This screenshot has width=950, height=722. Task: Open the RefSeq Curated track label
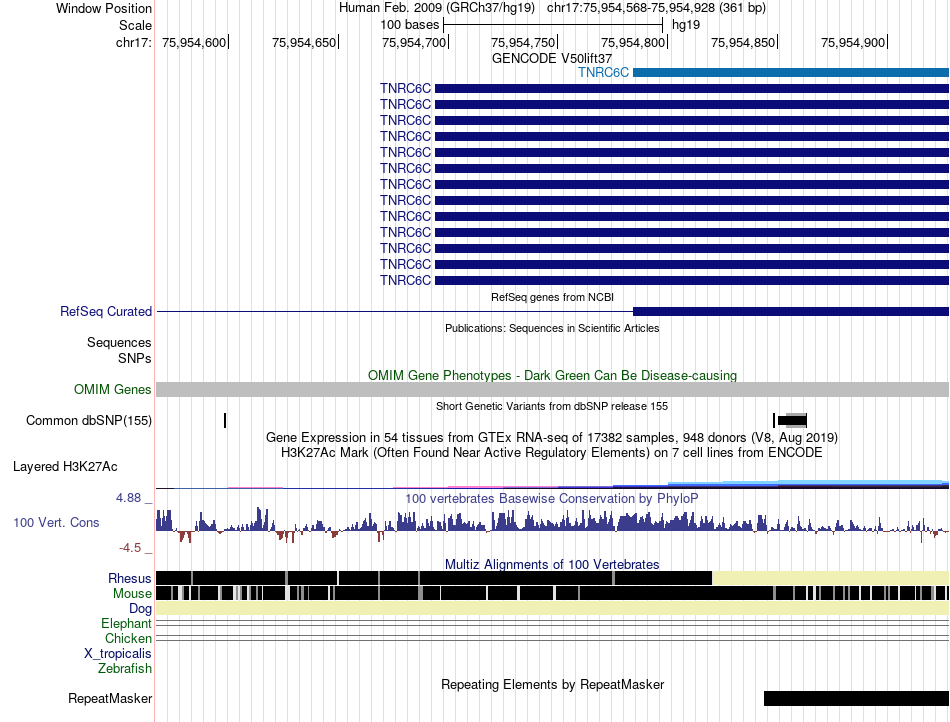click(106, 311)
